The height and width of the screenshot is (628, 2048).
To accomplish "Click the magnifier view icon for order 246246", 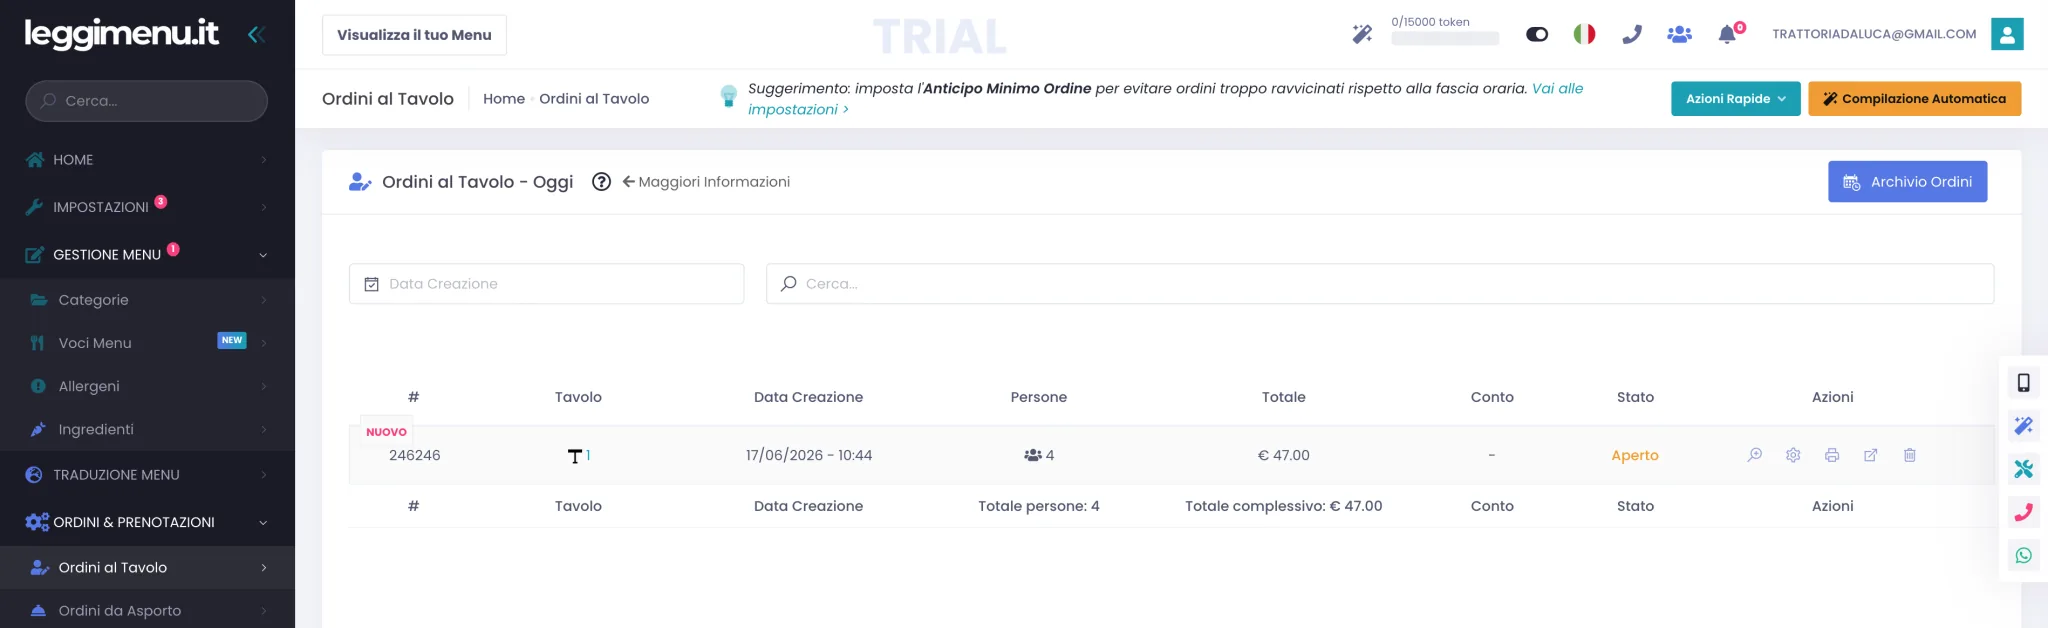I will pos(1754,455).
